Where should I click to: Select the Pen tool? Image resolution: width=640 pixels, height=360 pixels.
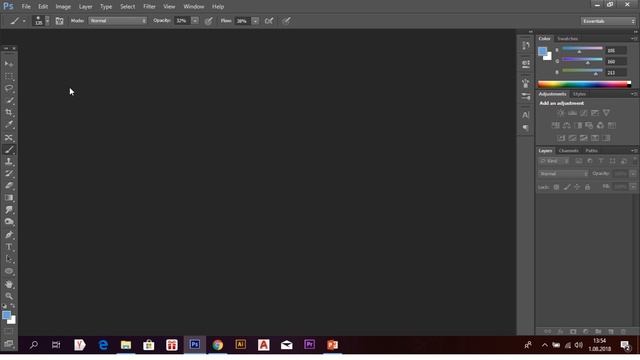(x=9, y=235)
